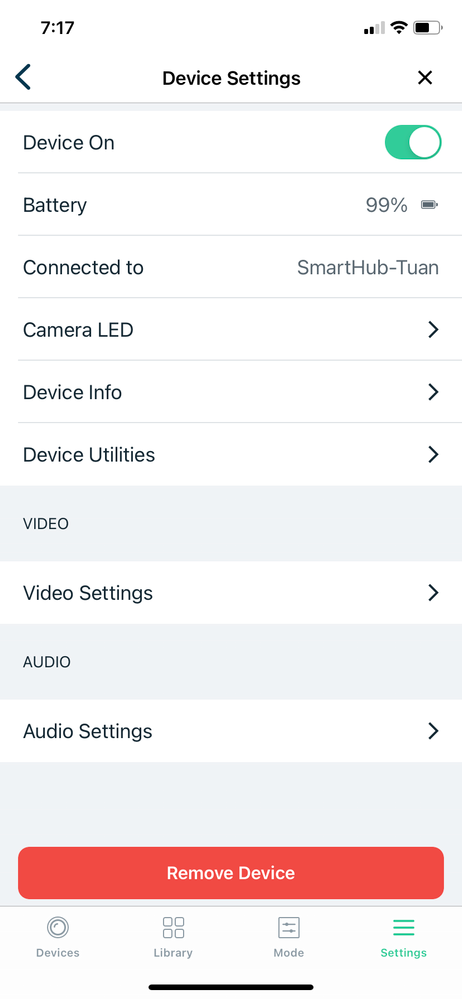Tap the 99% battery percentage
Screen dimensions: 462x999
click(386, 205)
